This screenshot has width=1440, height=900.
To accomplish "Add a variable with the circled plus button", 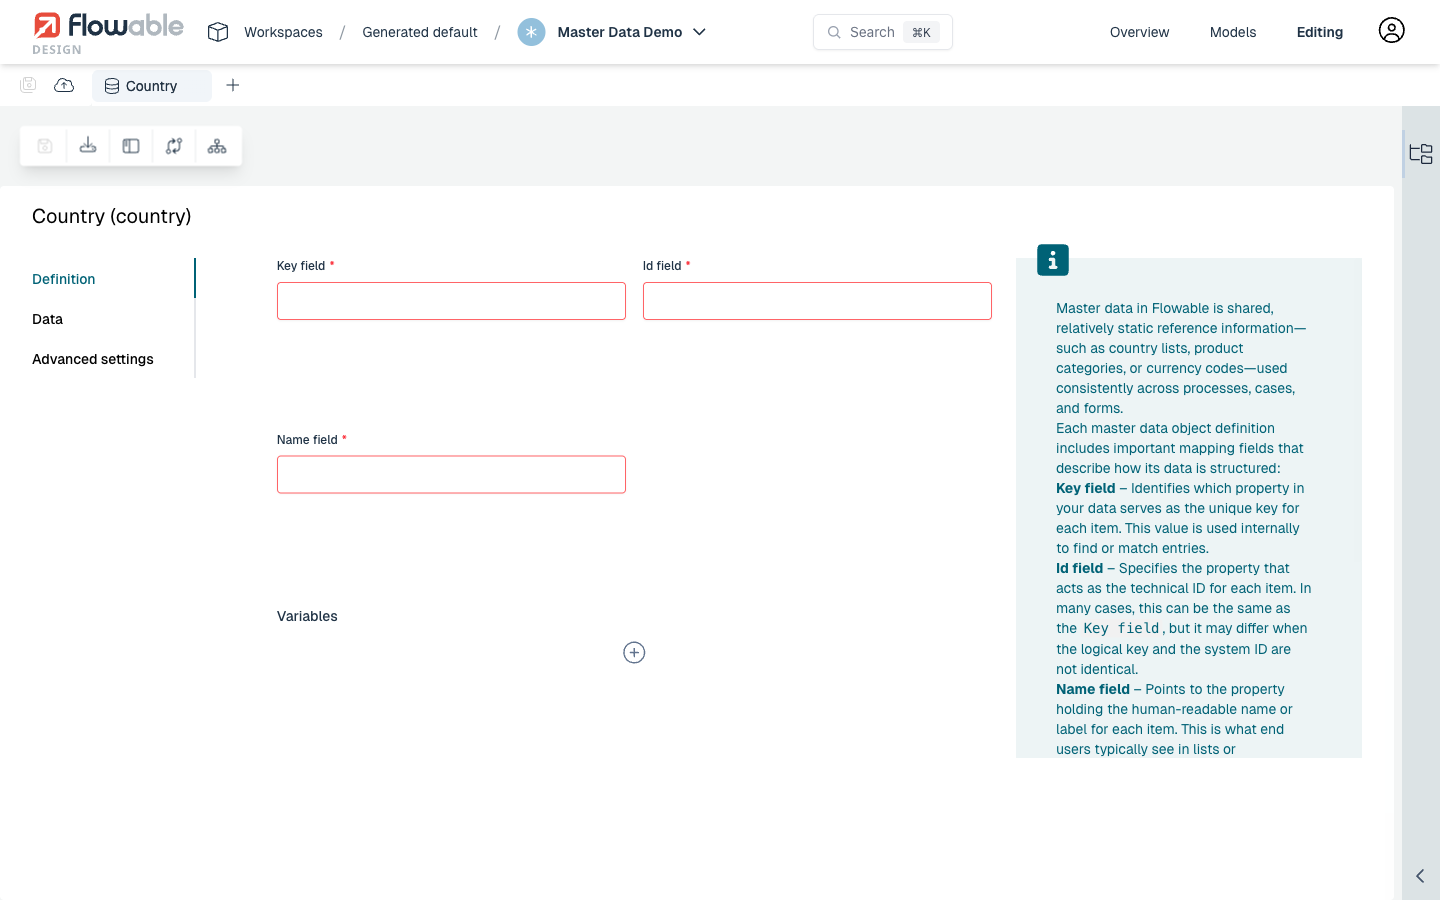I will [634, 652].
